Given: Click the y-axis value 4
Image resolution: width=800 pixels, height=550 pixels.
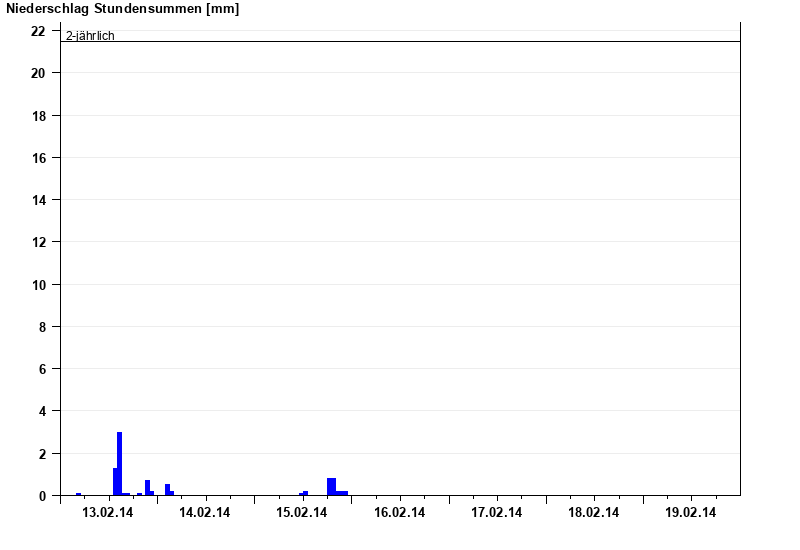Looking at the screenshot, I should (41, 411).
